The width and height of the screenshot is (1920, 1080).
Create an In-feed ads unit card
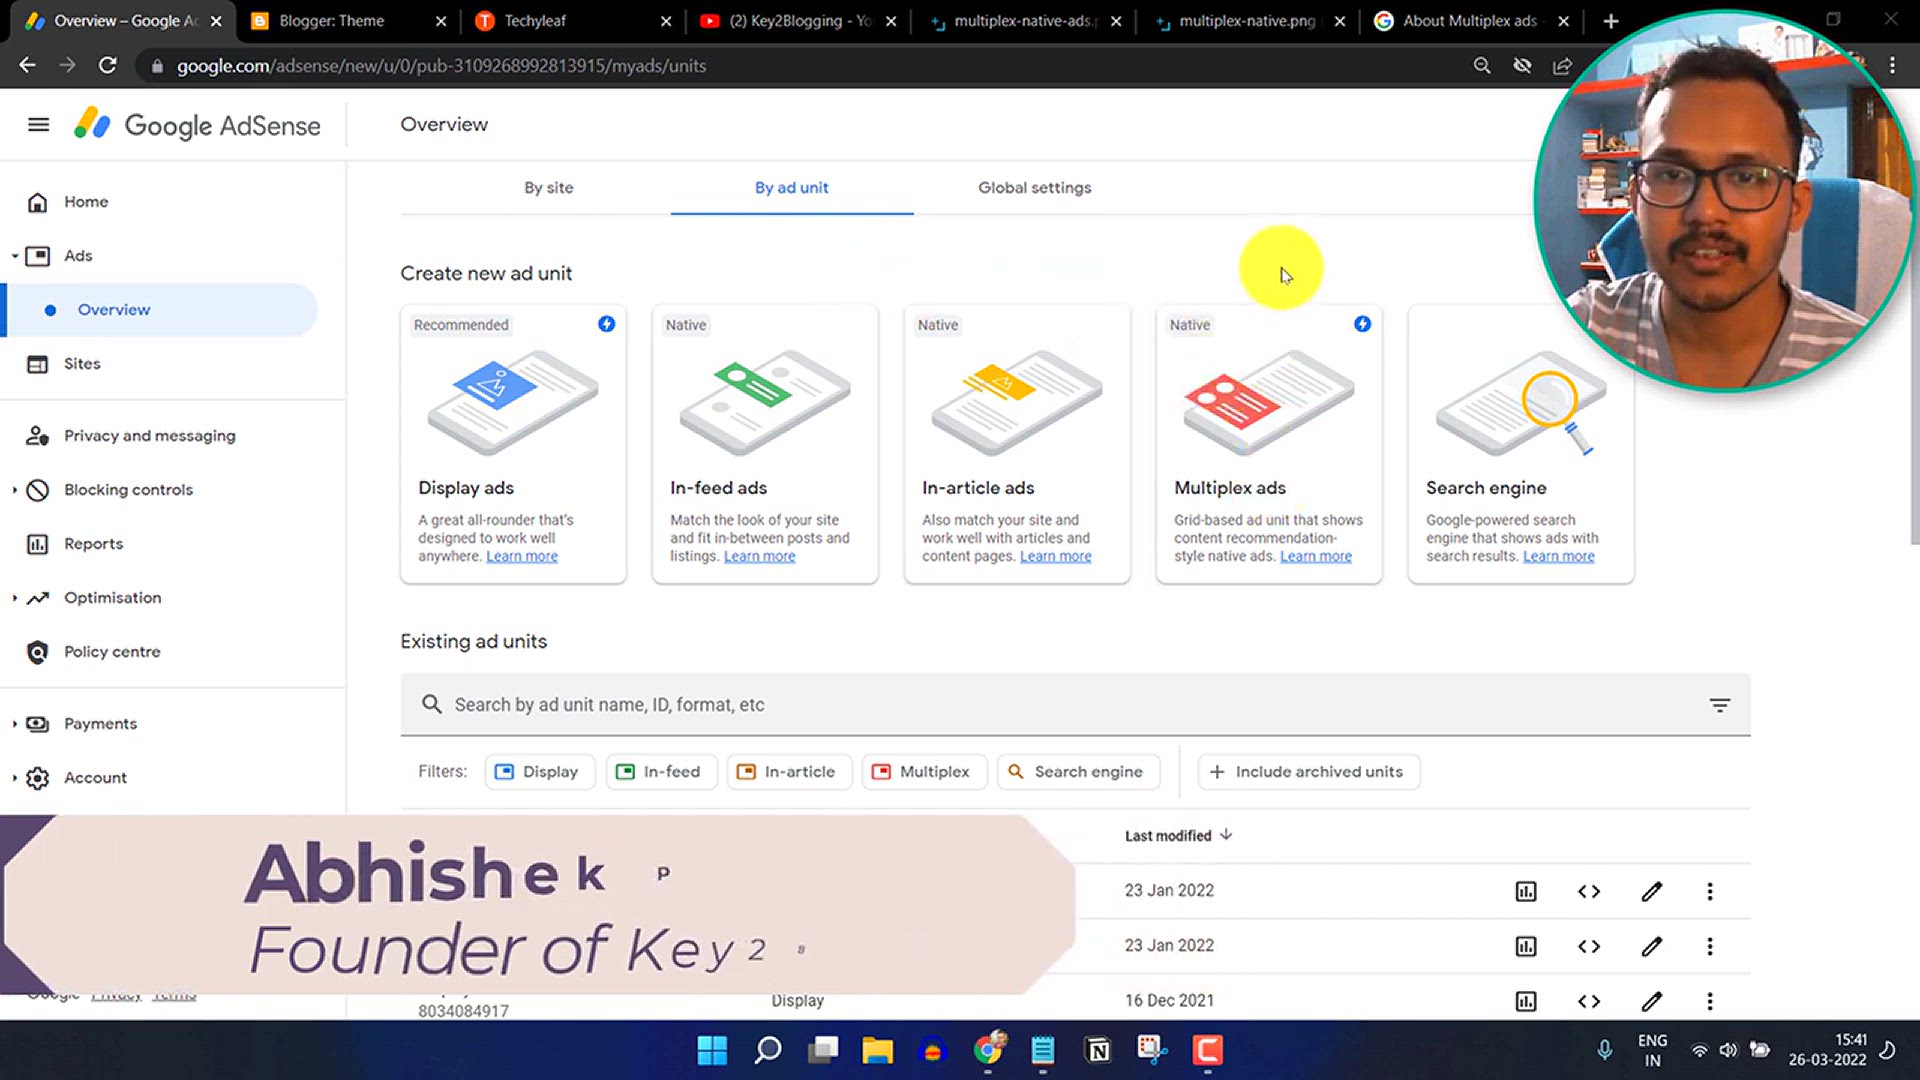click(765, 444)
